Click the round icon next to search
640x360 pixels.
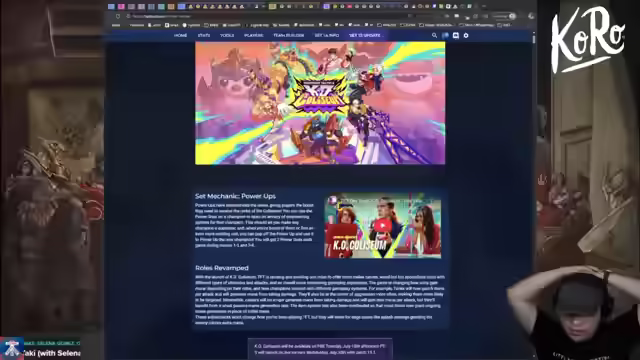[x=445, y=36]
